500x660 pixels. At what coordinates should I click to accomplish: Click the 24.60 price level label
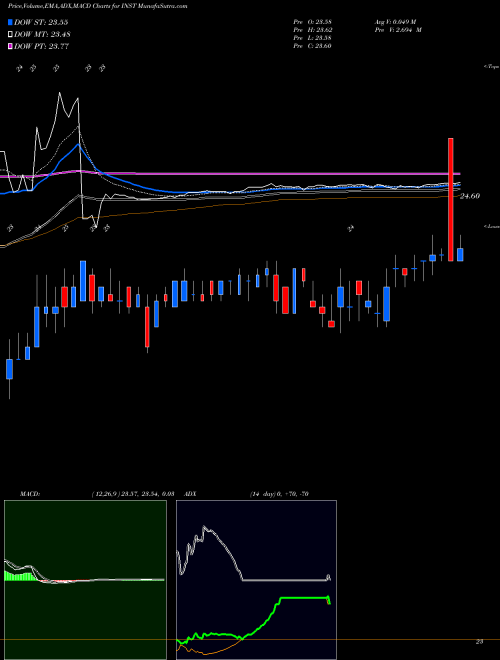tap(470, 196)
